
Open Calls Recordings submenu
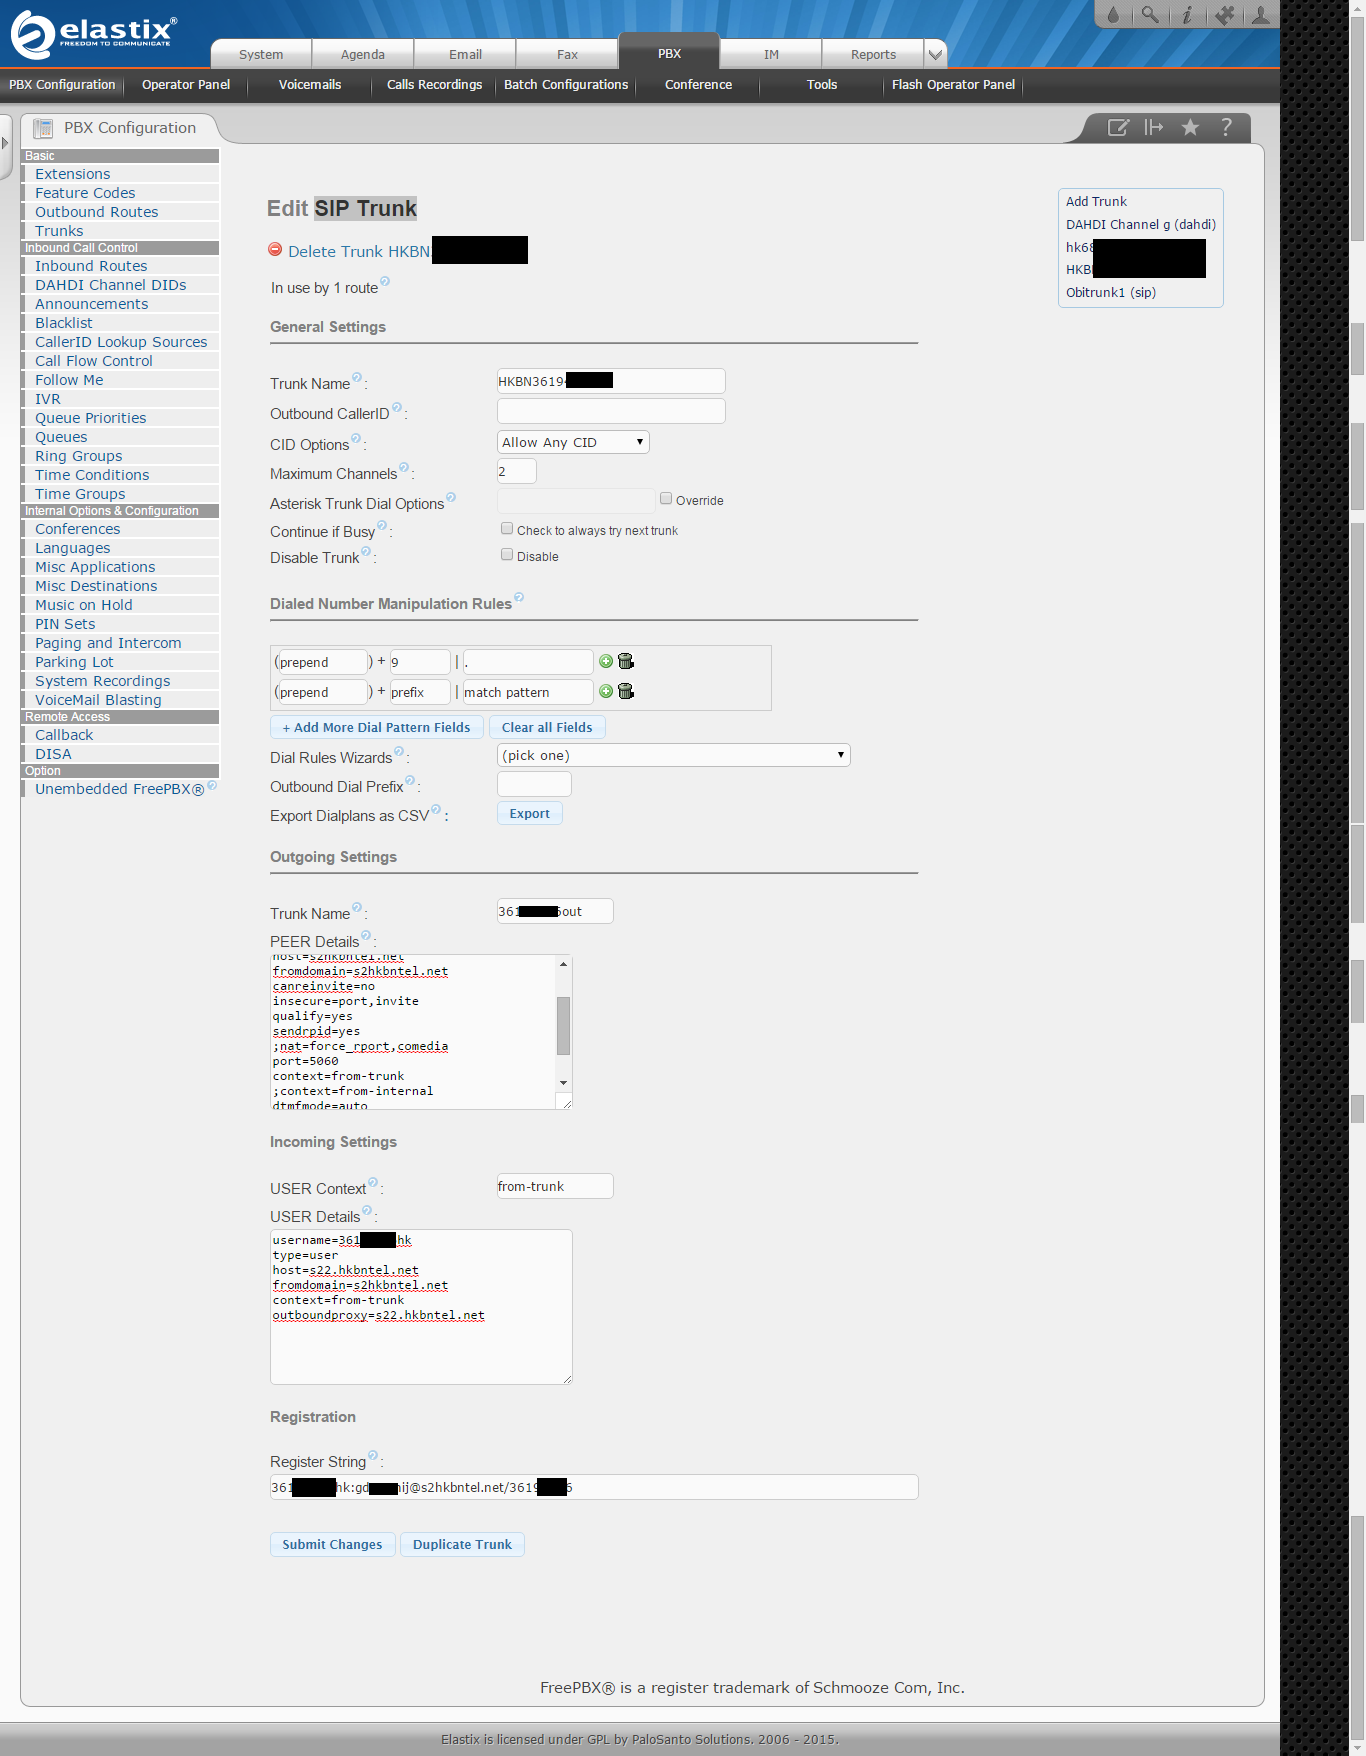pos(434,85)
